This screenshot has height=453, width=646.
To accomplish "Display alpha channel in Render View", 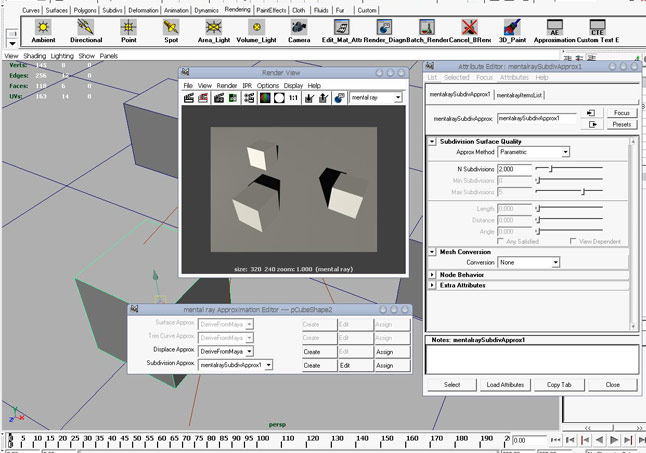I will point(279,98).
